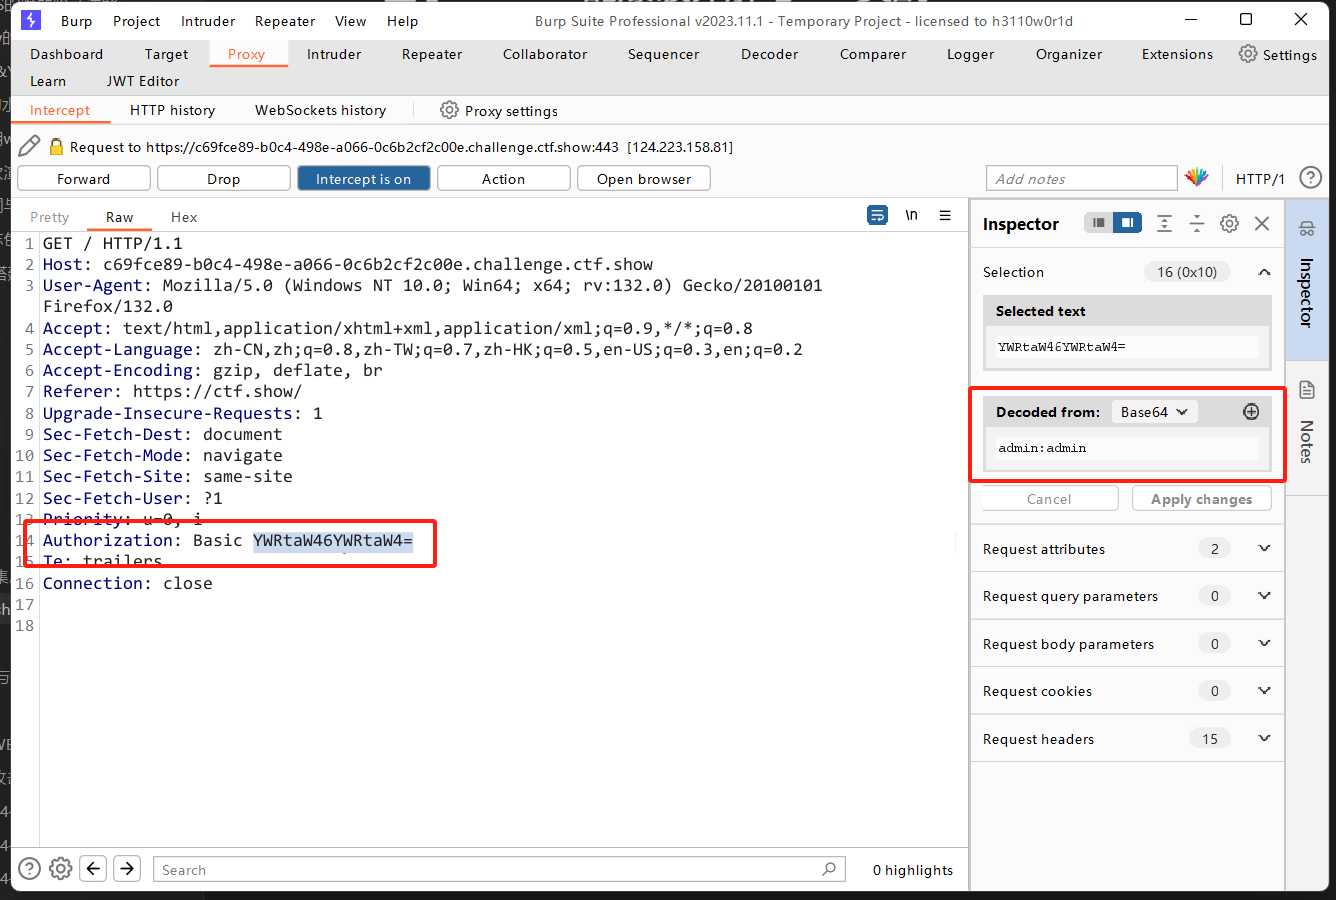Image resolution: width=1336 pixels, height=900 pixels.
Task: Click Apply changes in Inspector
Action: point(1201,498)
